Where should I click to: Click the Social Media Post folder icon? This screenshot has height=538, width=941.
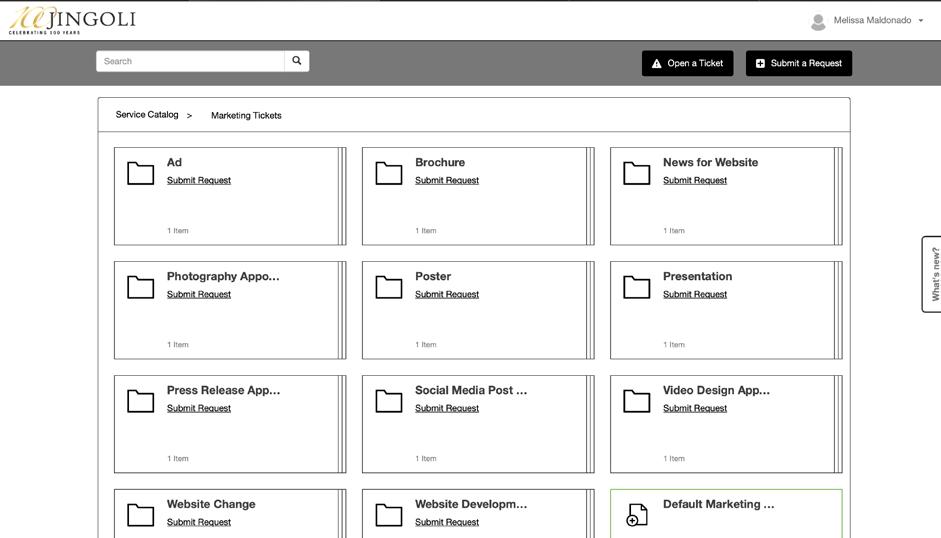pos(389,401)
